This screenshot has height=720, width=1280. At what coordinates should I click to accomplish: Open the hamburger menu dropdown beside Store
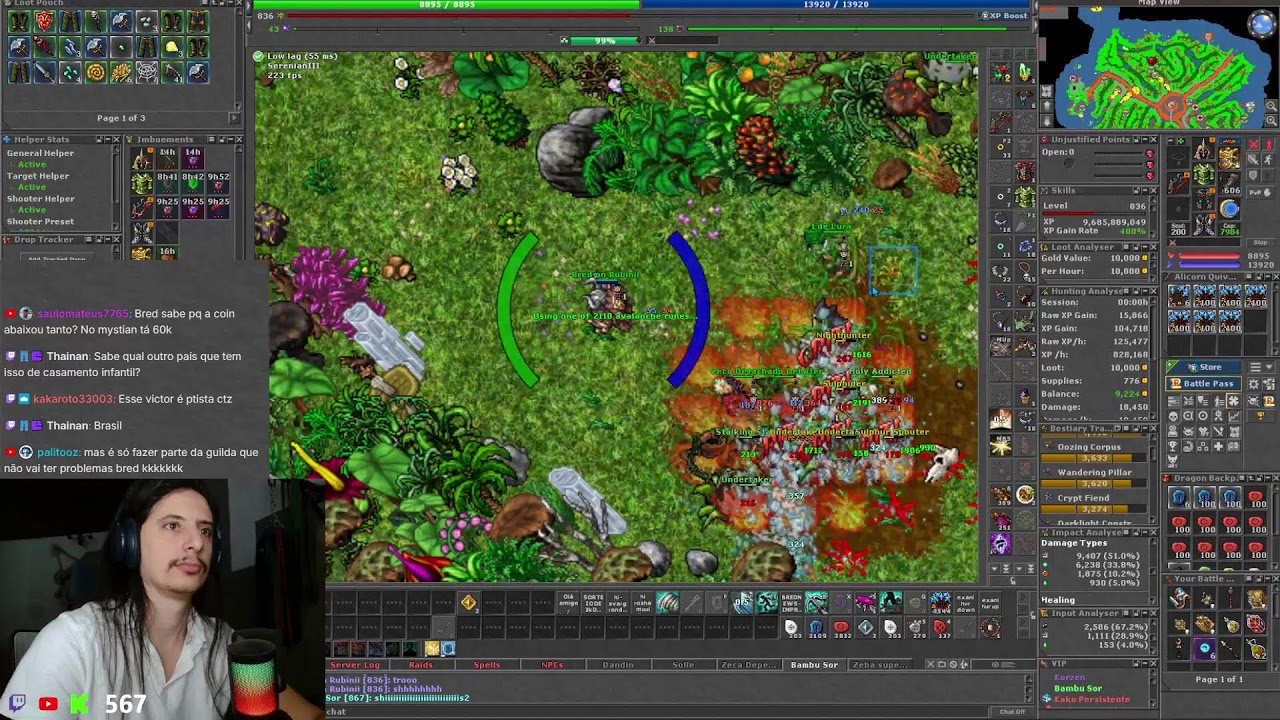[1260, 367]
